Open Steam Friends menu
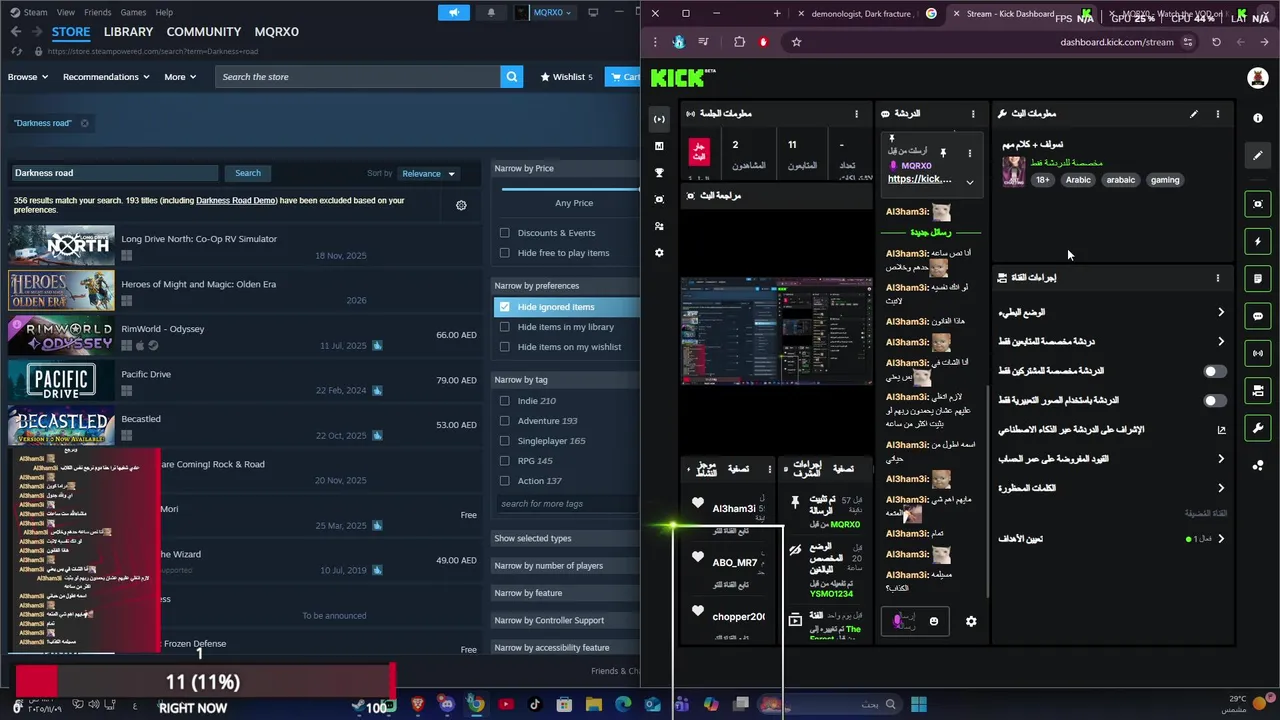The height and width of the screenshot is (720, 1280). (x=98, y=12)
